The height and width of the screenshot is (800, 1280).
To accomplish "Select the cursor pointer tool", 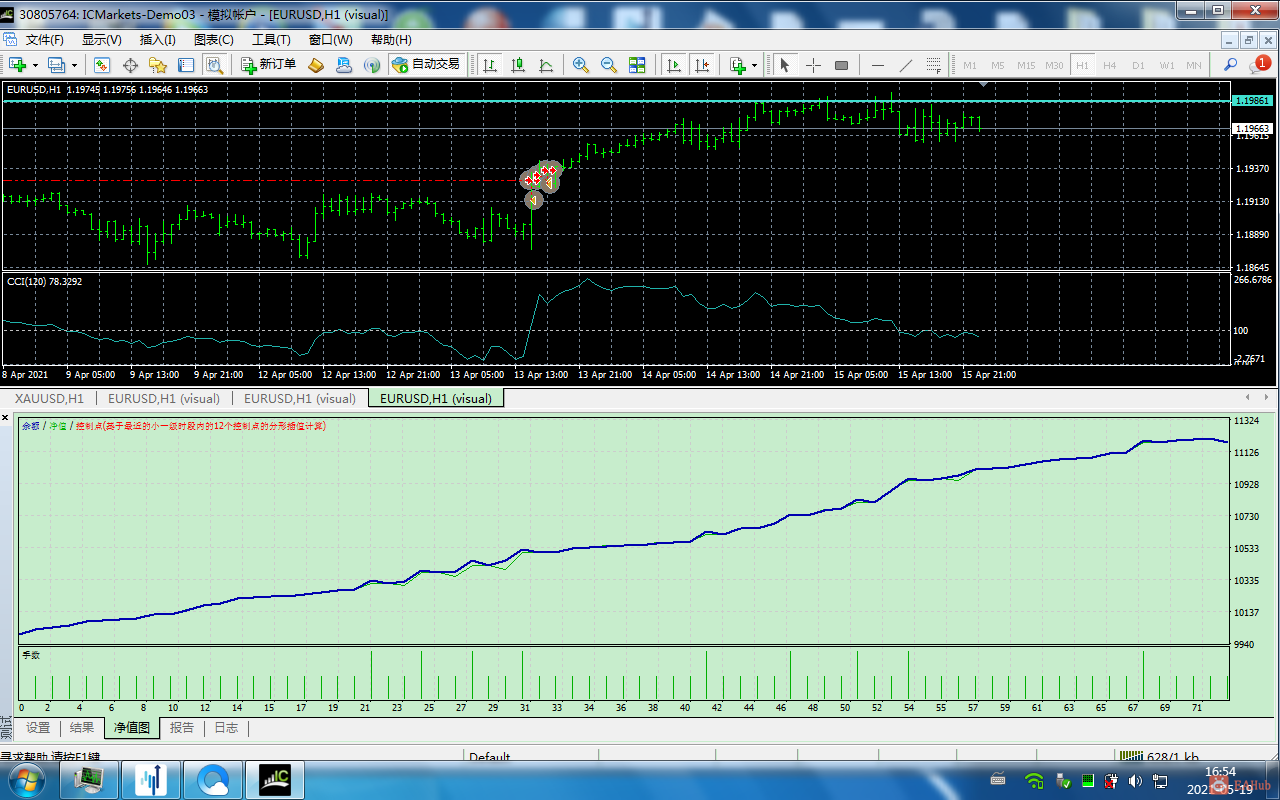I will (x=785, y=65).
